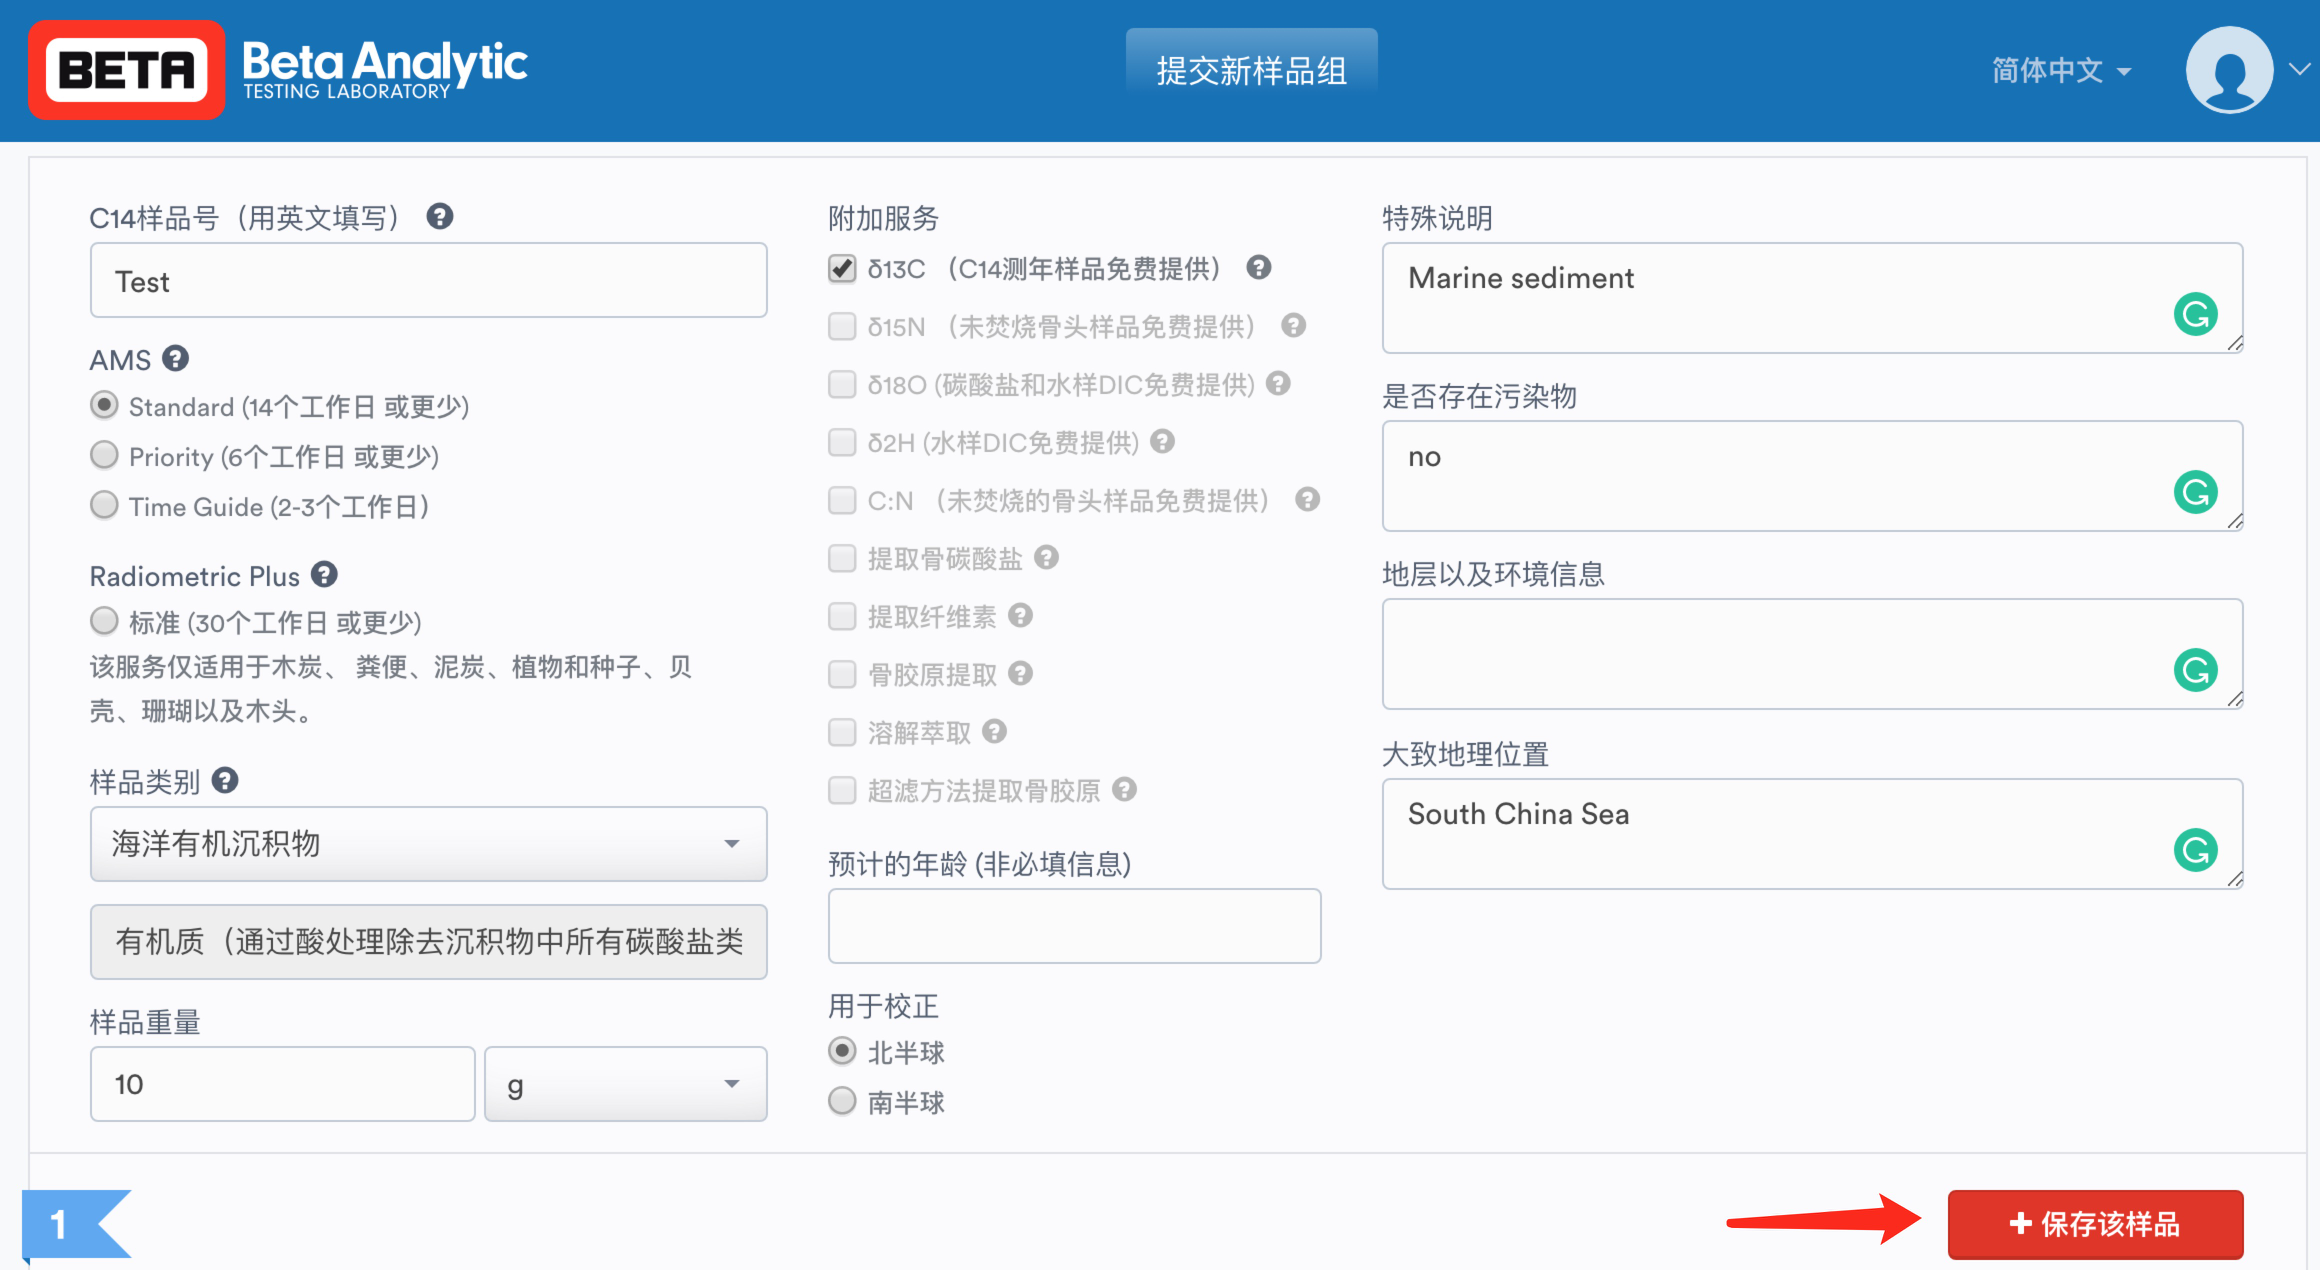
Task: Check the δ2H checkbox
Action: (x=842, y=442)
